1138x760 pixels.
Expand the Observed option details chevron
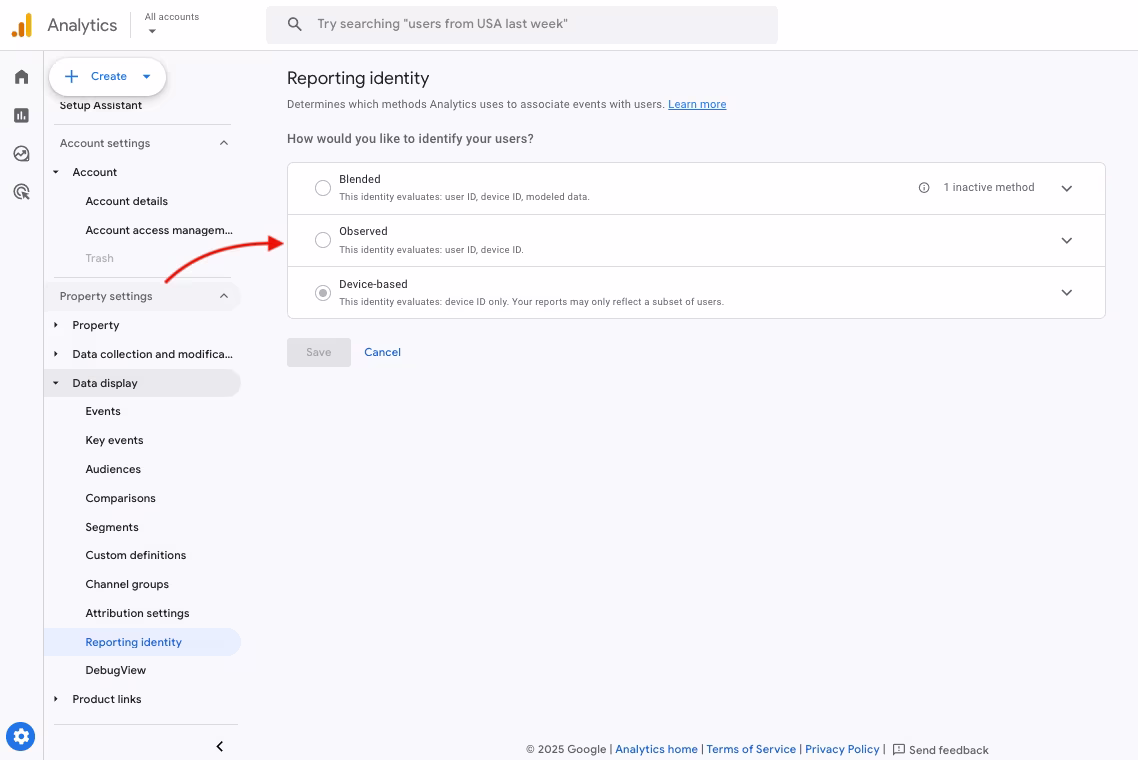pyautogui.click(x=1066, y=240)
